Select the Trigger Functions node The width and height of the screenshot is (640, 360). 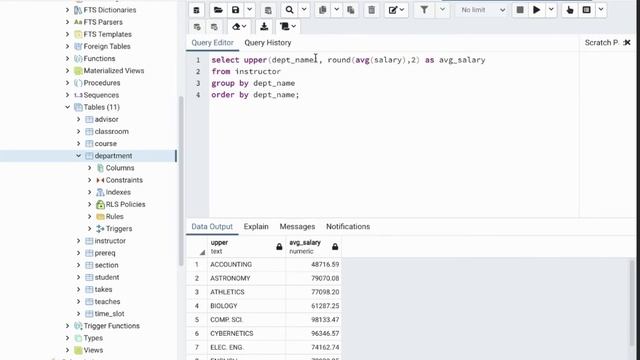pos(111,326)
